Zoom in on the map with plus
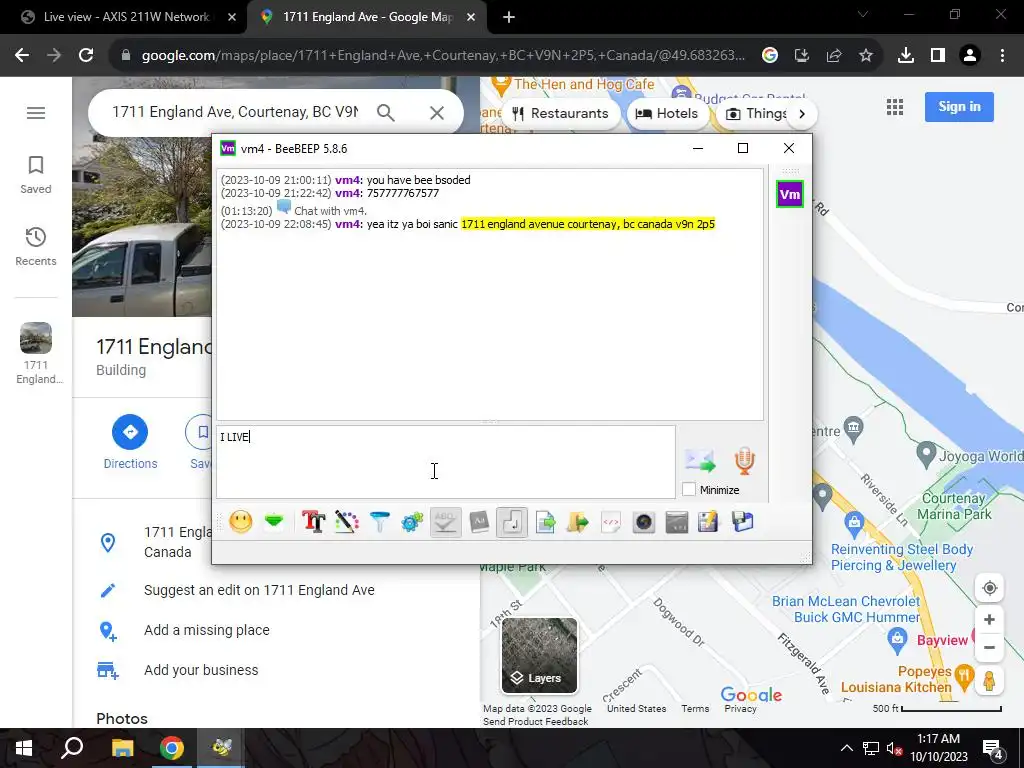 pyautogui.click(x=989, y=620)
